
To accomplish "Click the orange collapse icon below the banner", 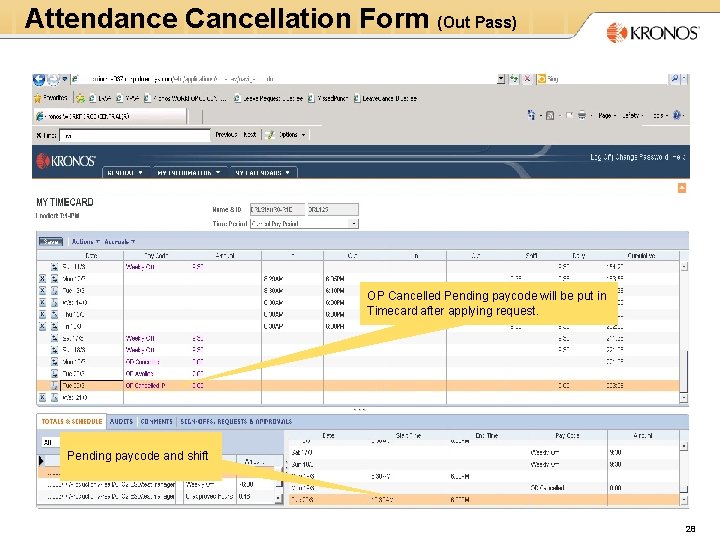I will pyautogui.click(x=682, y=188).
